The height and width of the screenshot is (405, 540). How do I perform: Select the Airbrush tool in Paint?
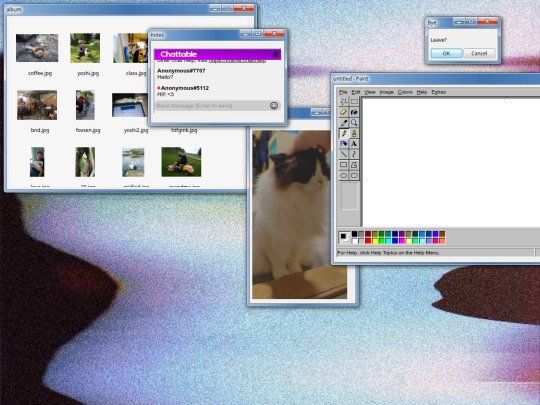(343, 144)
